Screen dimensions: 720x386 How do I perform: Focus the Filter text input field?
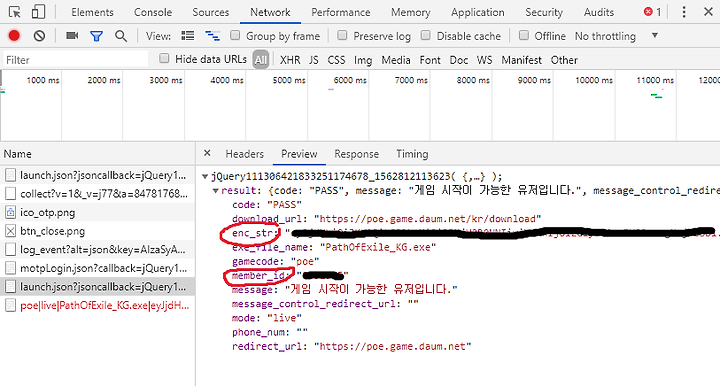pos(76,60)
